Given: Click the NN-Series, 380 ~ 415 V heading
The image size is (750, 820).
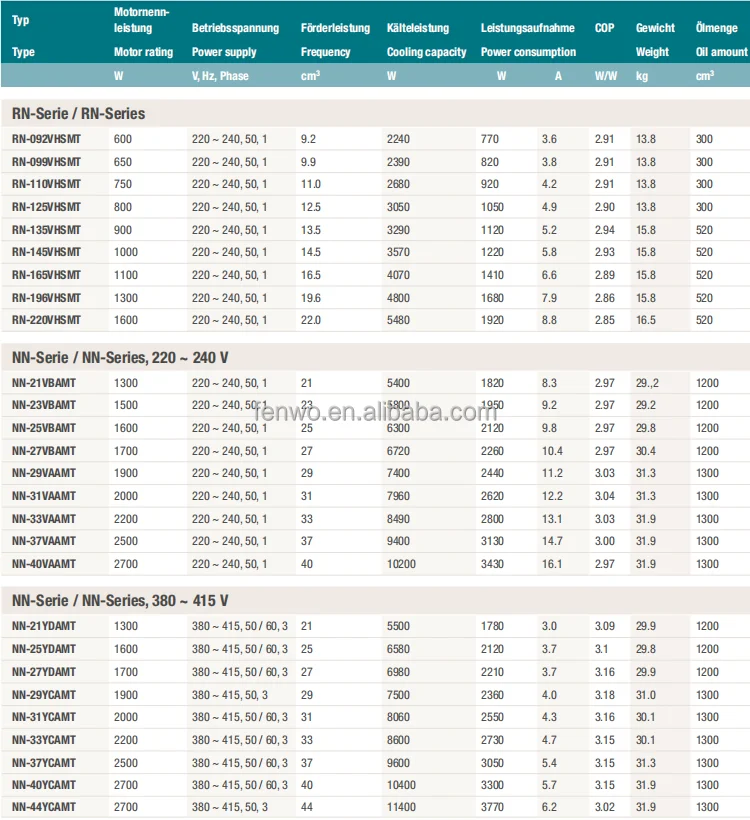Looking at the screenshot, I should click(x=120, y=601).
